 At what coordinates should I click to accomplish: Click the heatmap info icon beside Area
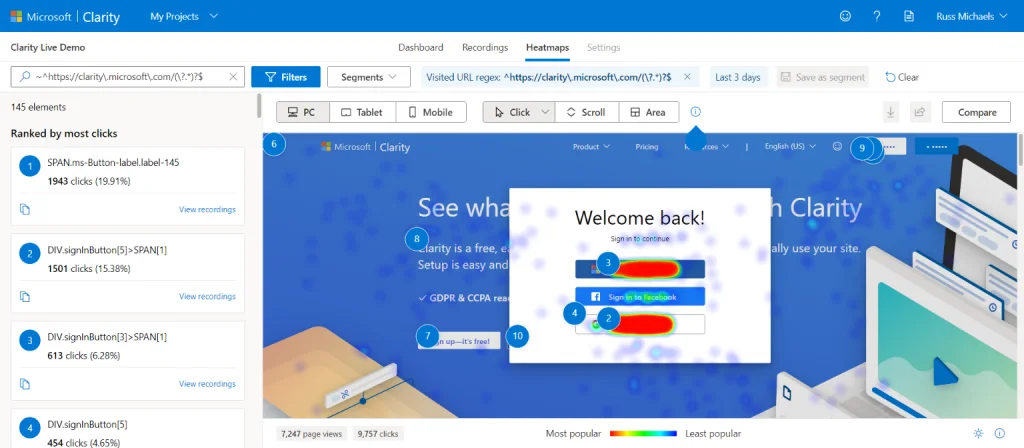click(696, 112)
